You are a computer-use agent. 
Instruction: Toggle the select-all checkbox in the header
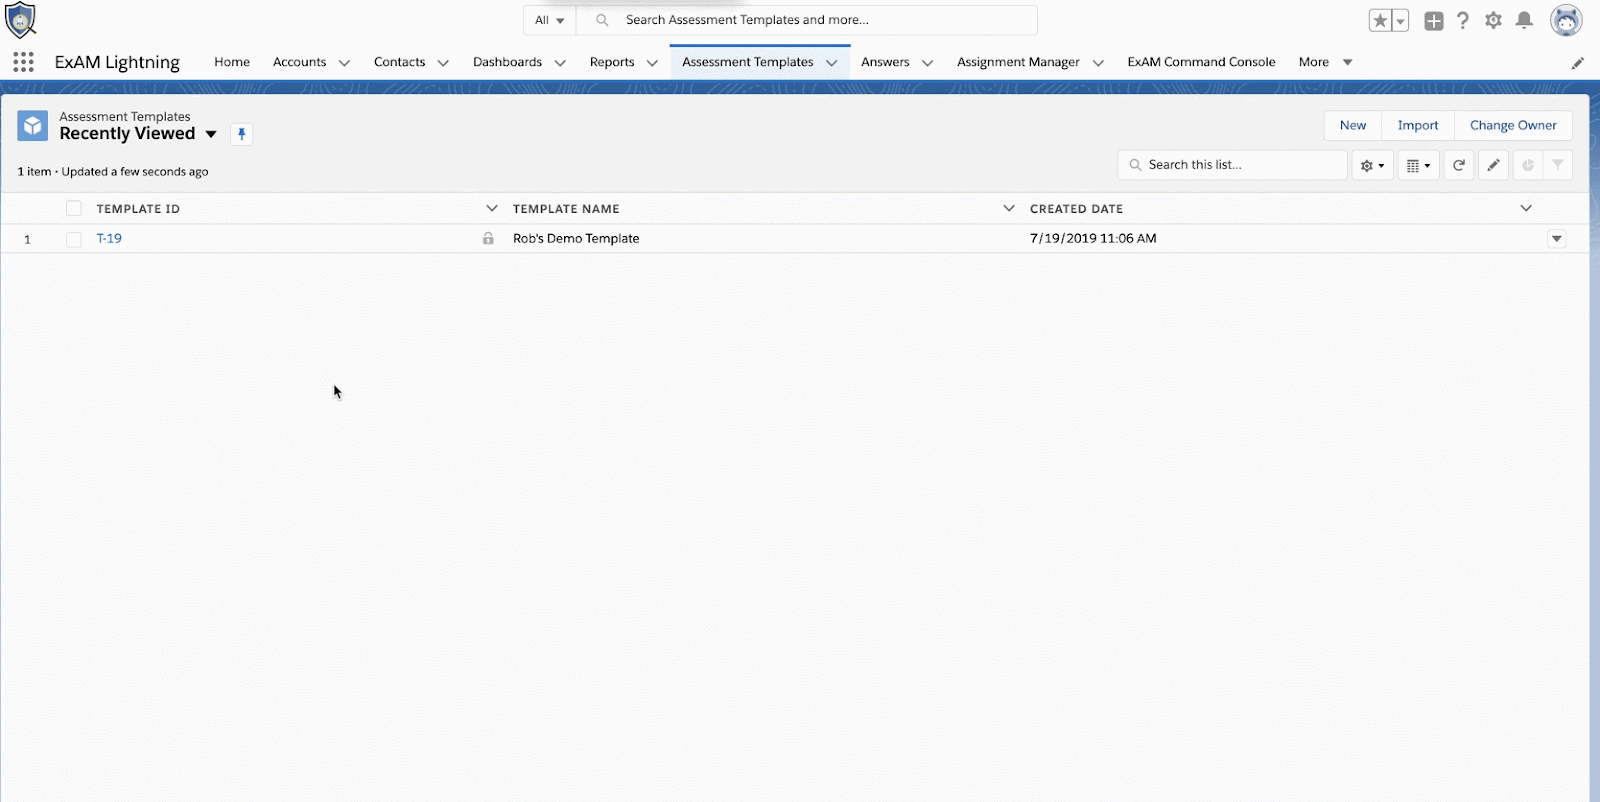[74, 208]
